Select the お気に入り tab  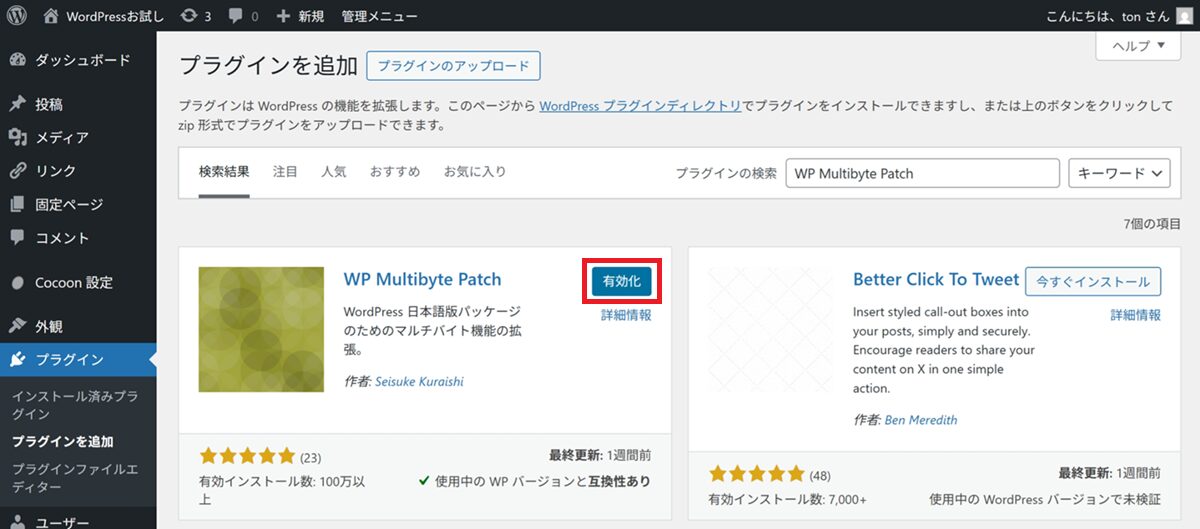coord(475,172)
